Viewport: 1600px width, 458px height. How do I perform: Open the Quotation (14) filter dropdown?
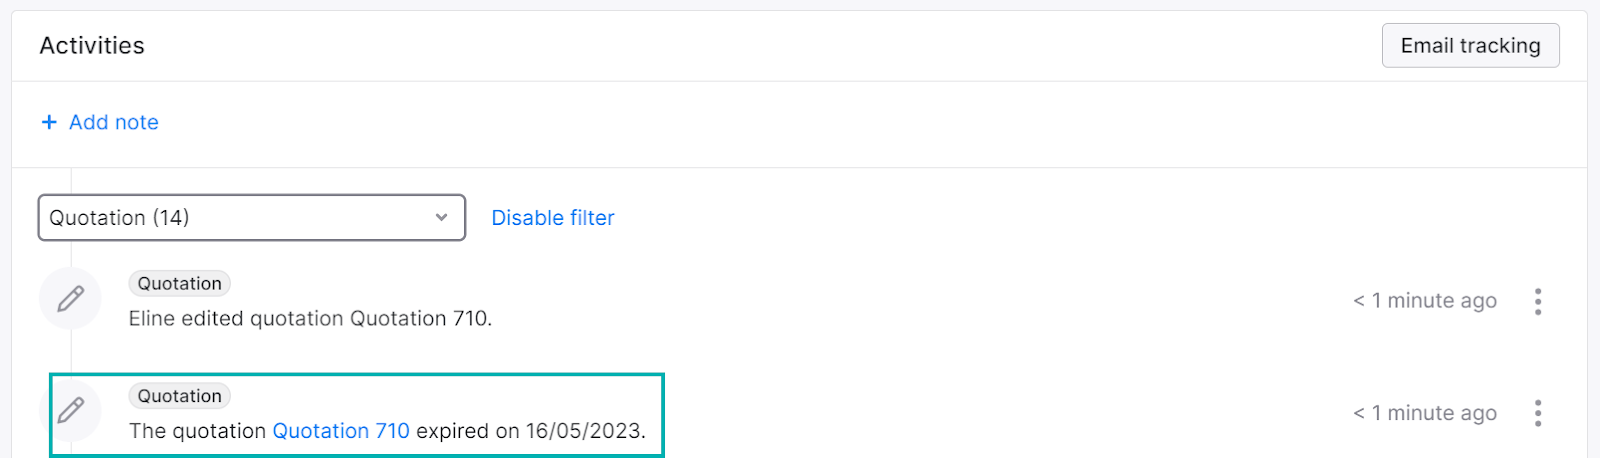click(x=251, y=218)
